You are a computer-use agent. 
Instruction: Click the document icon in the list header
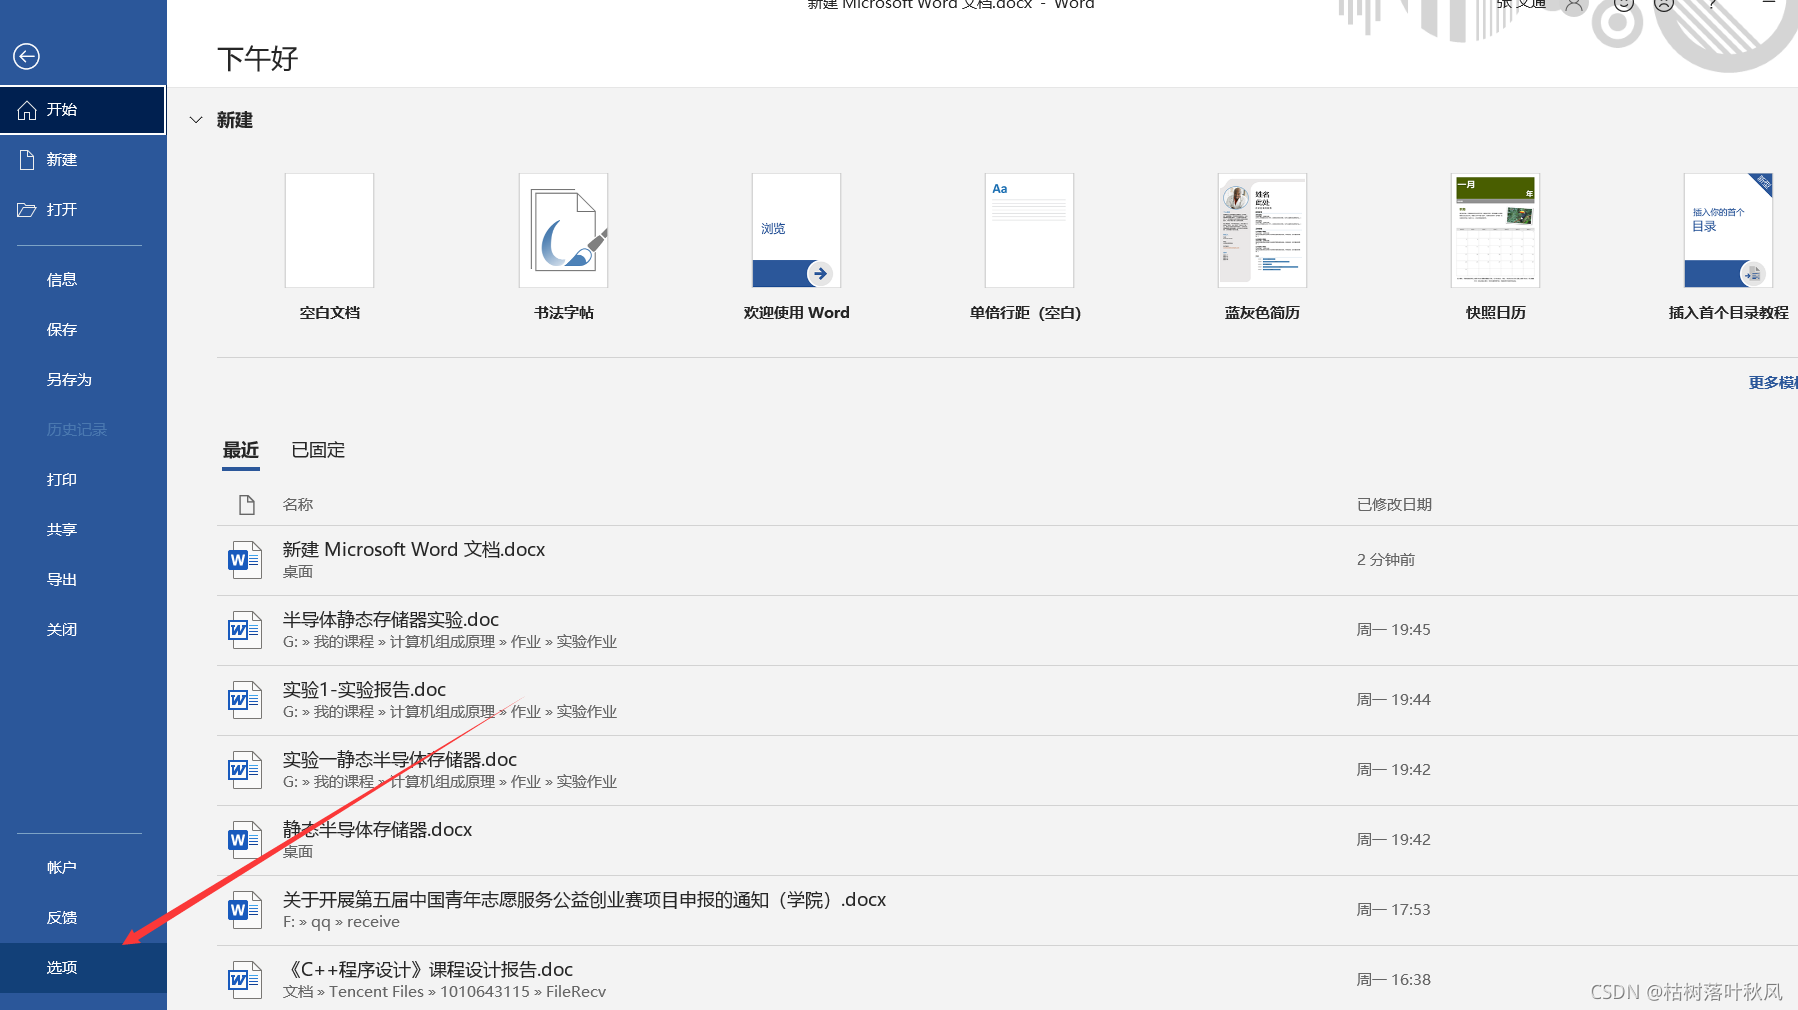pos(247,505)
